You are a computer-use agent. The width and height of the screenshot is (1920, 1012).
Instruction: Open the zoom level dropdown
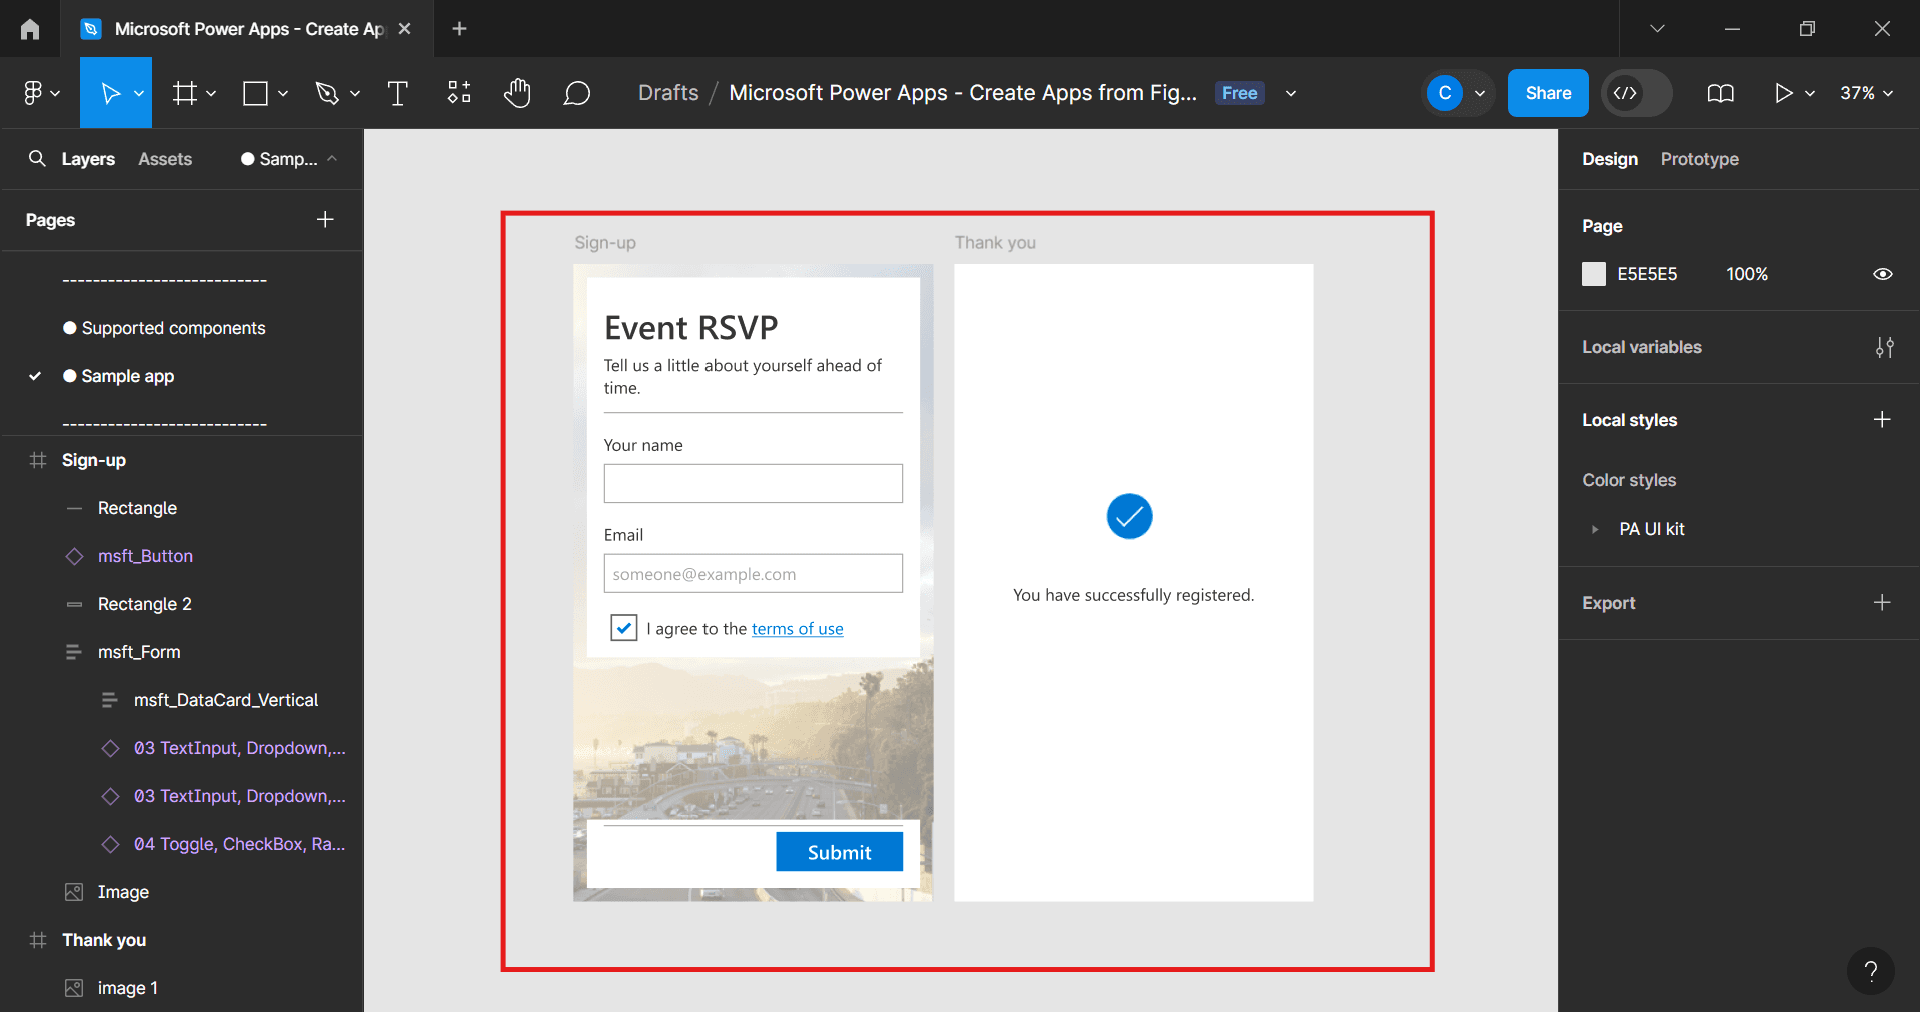click(x=1866, y=93)
